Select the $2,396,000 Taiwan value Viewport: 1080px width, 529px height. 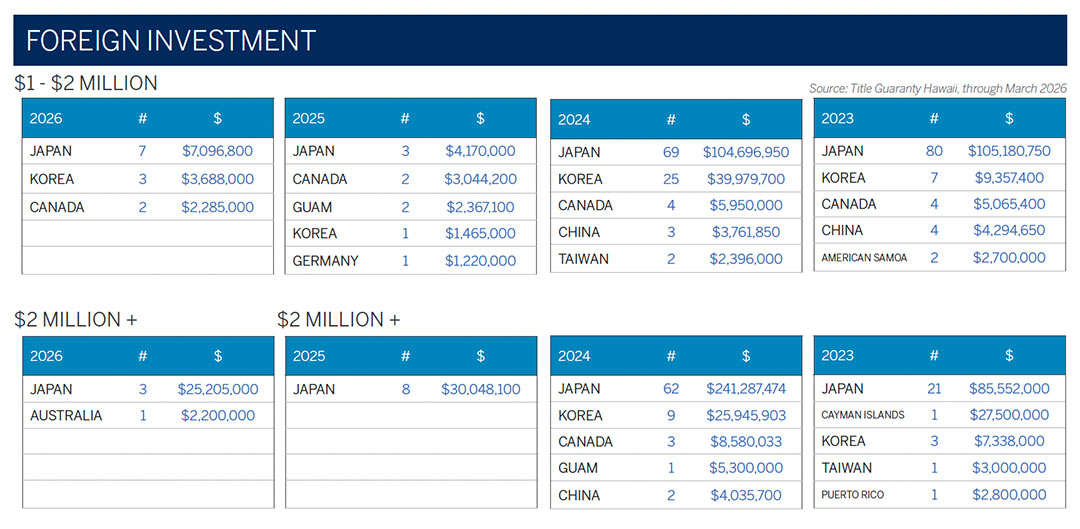(746, 259)
